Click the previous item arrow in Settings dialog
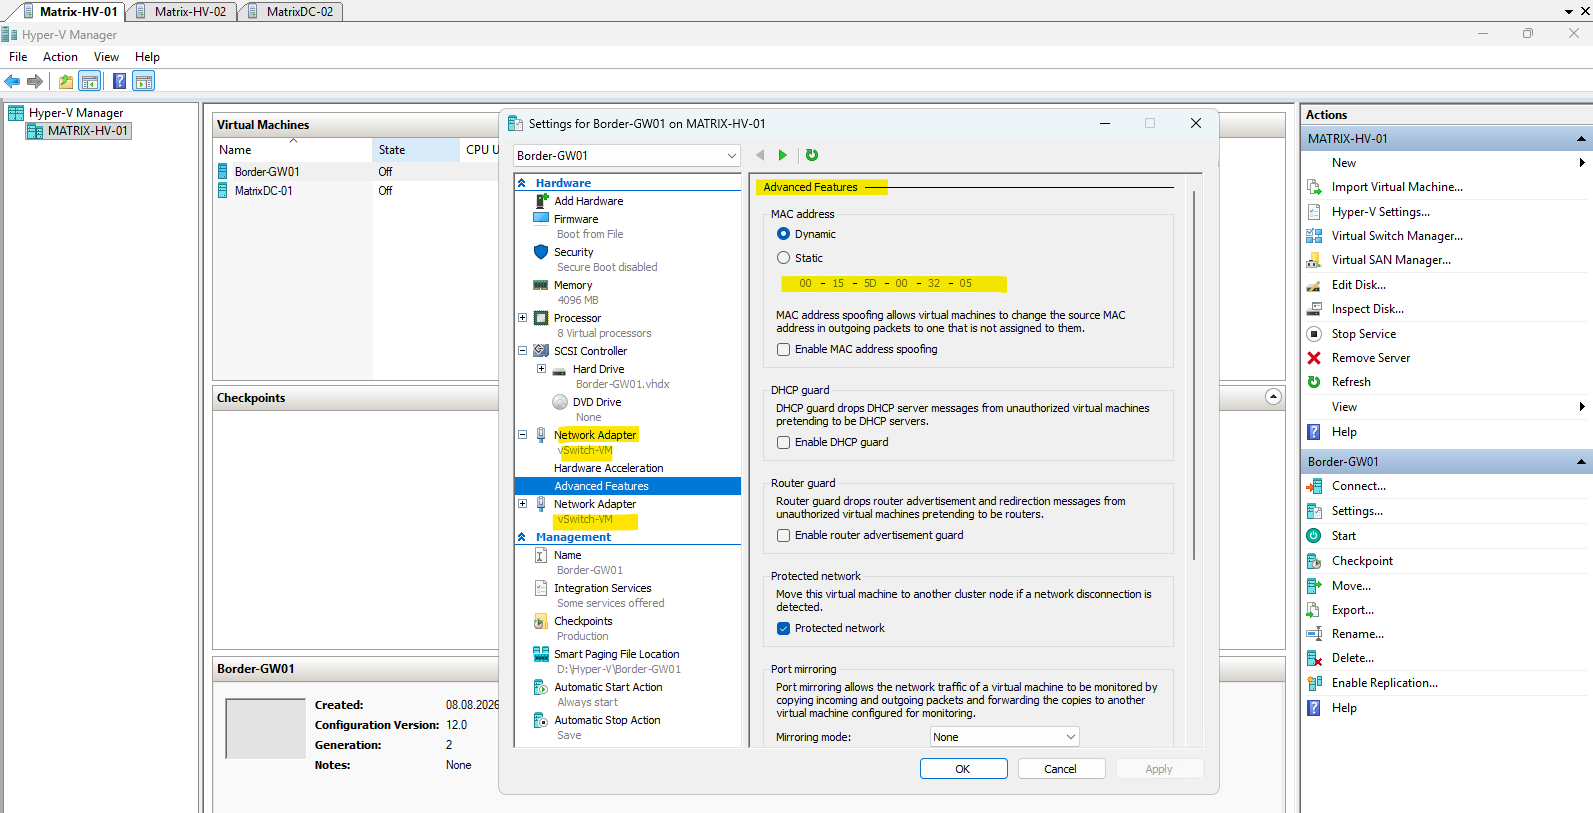1593x813 pixels. (760, 155)
